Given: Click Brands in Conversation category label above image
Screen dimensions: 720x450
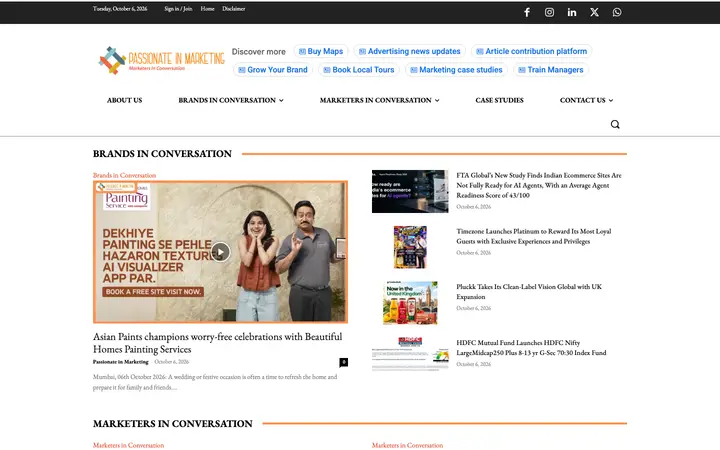Looking at the screenshot, I should point(124,175).
